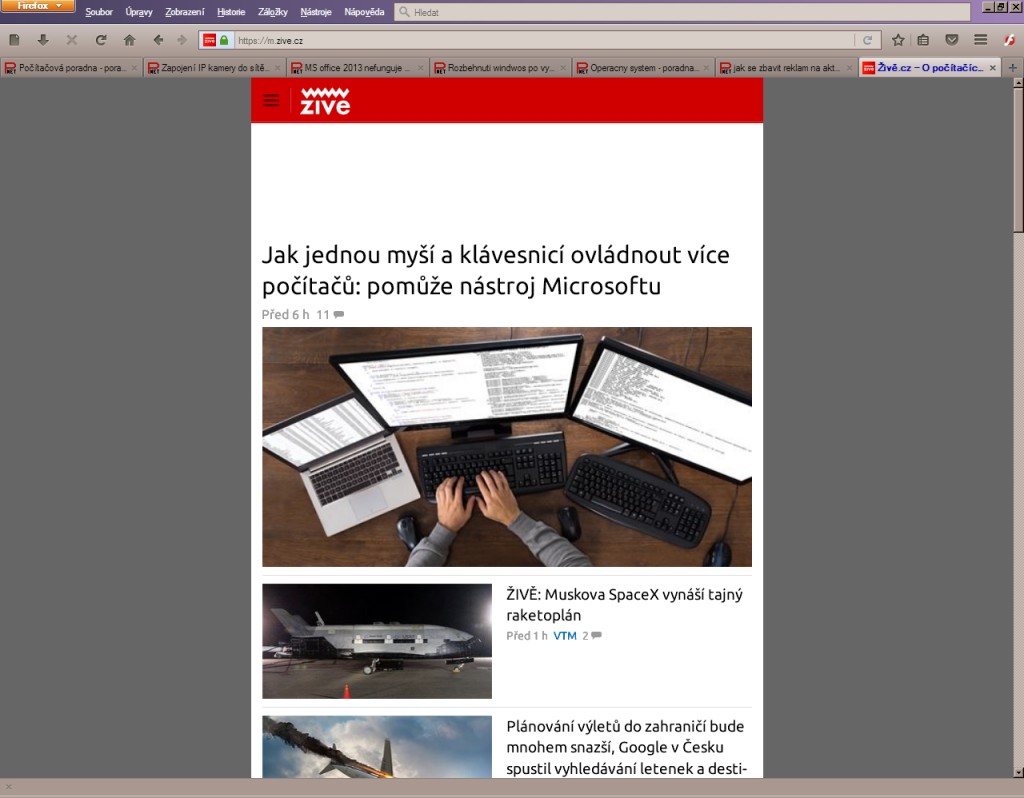Viewport: 1024px width, 798px height.
Task: Open the Pocket icon
Action: [x=952, y=40]
